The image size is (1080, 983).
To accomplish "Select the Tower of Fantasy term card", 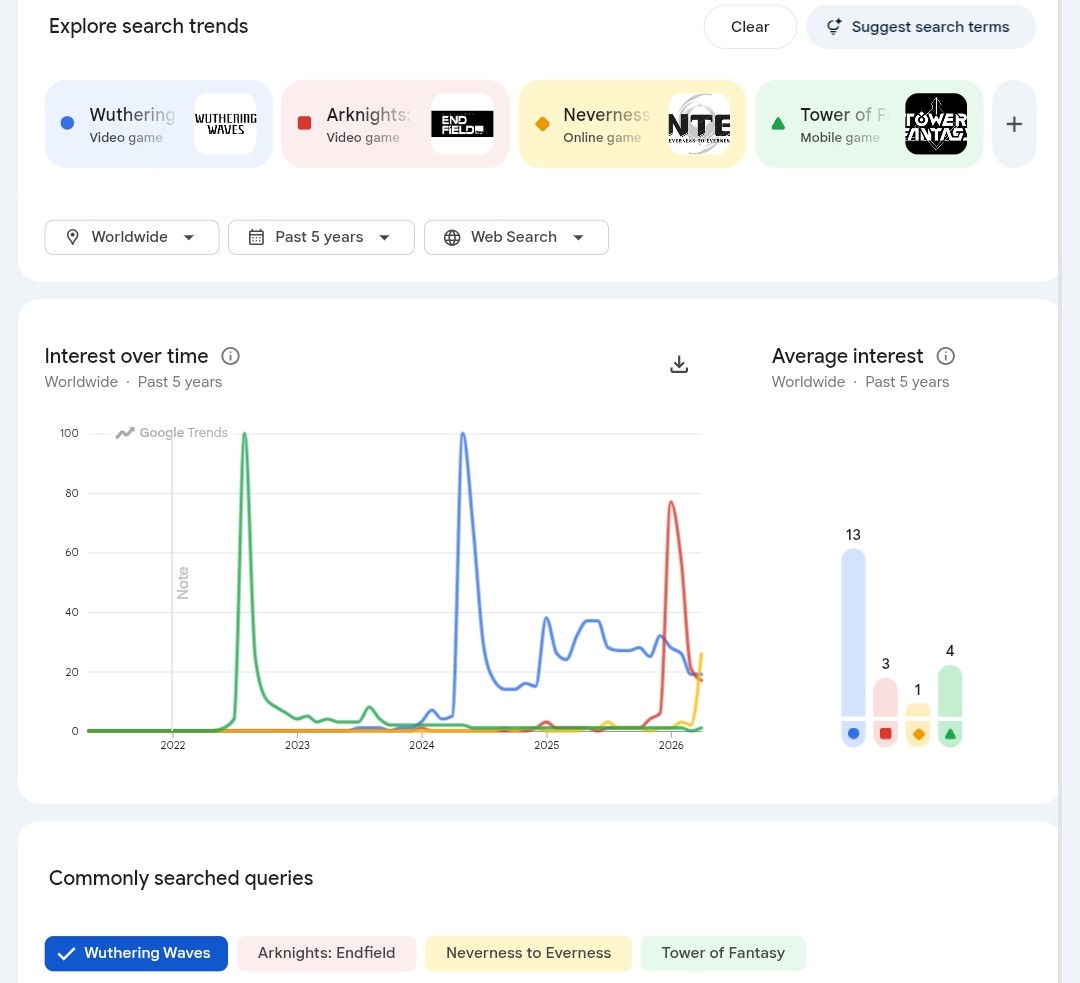I will click(x=869, y=124).
